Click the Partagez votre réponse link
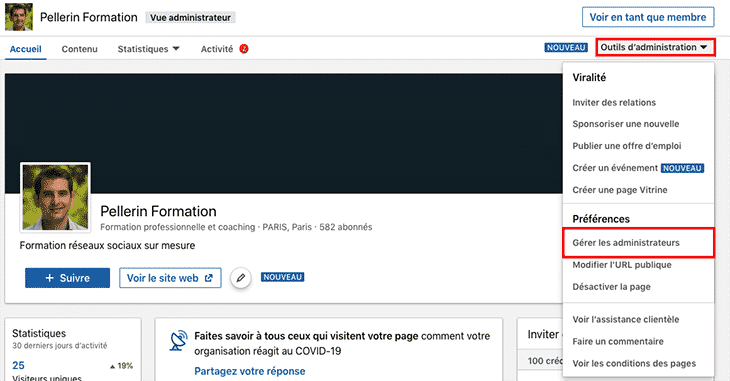The height and width of the screenshot is (381, 730). coord(250,371)
